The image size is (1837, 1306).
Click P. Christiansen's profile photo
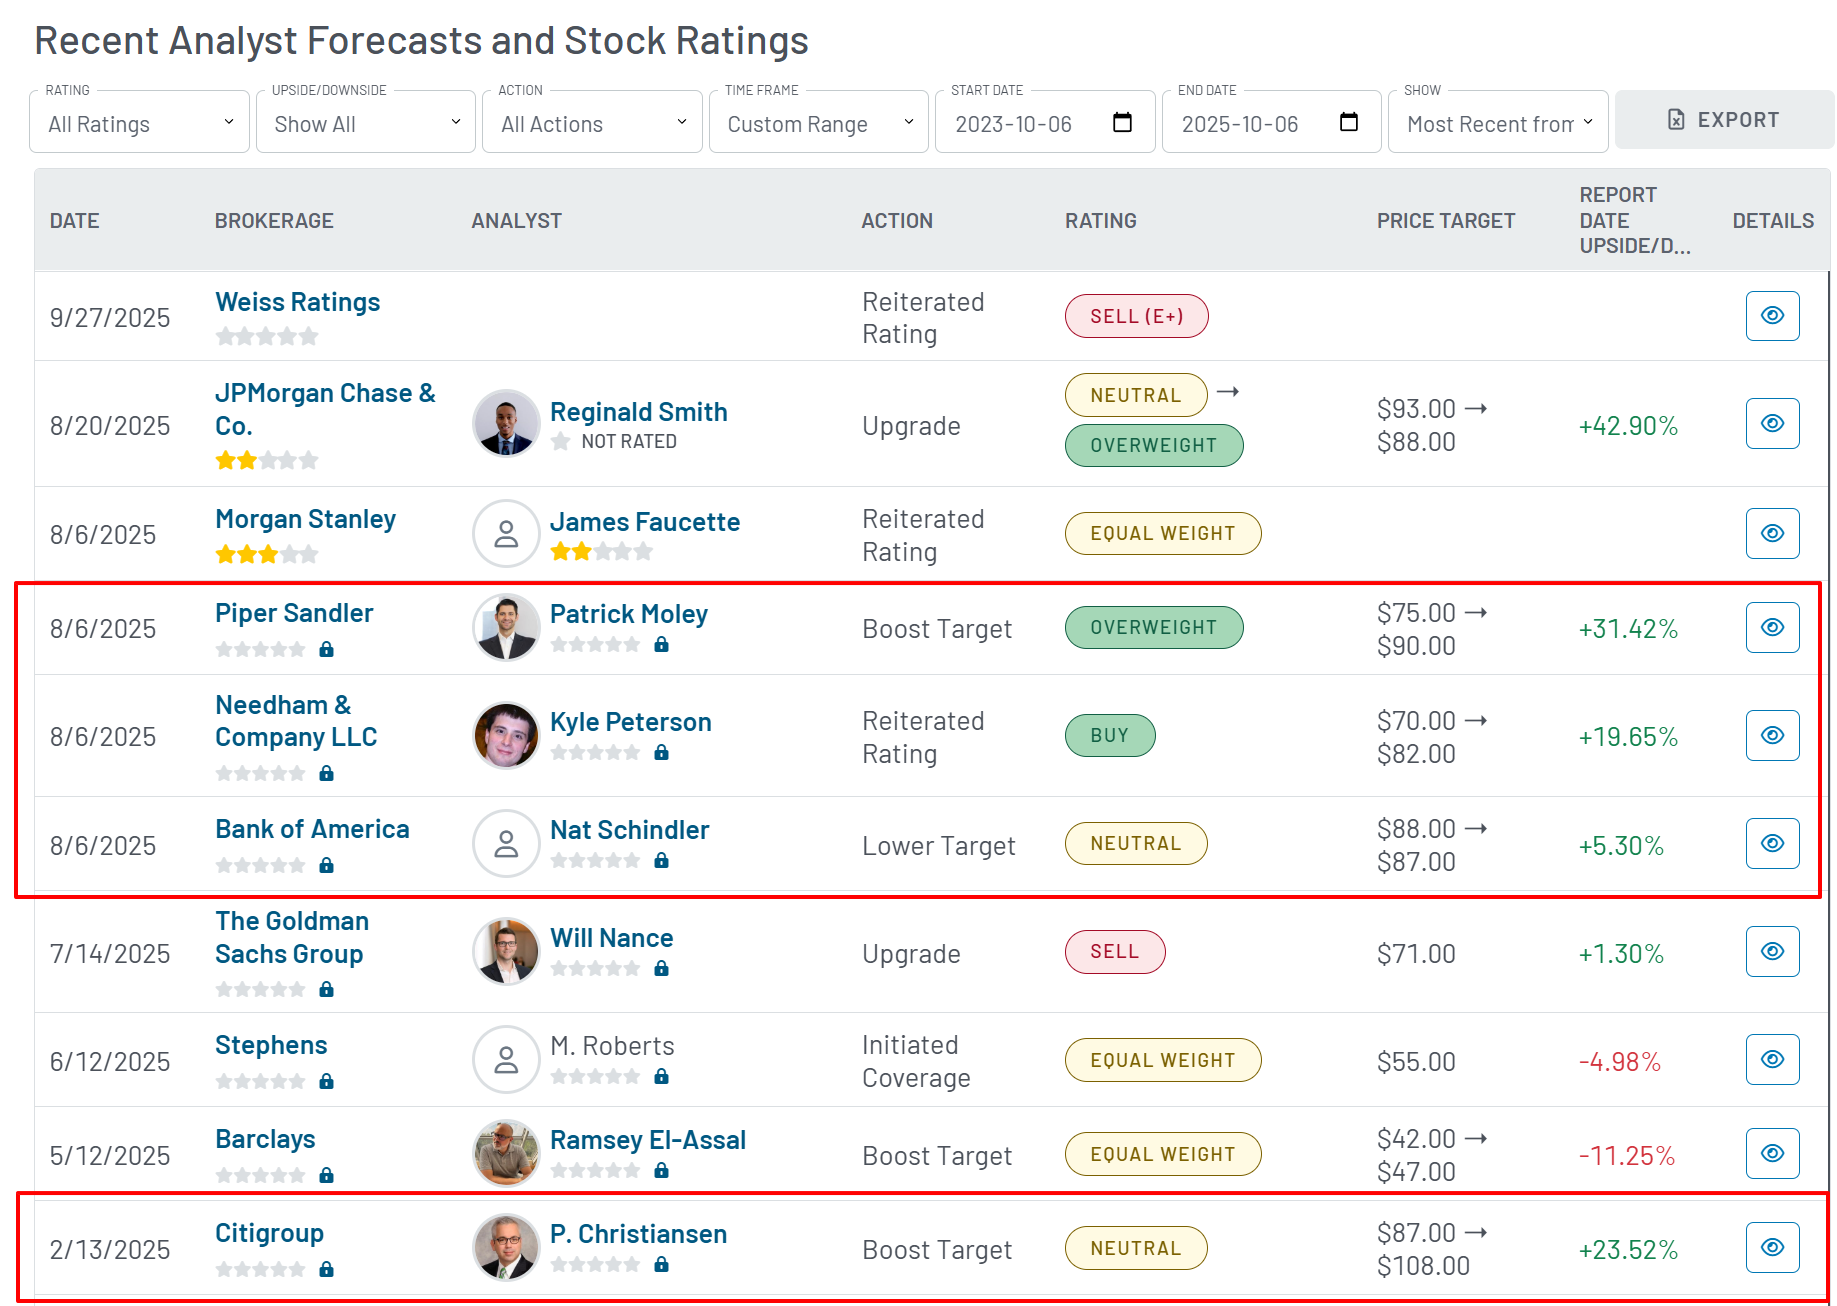coord(506,1248)
